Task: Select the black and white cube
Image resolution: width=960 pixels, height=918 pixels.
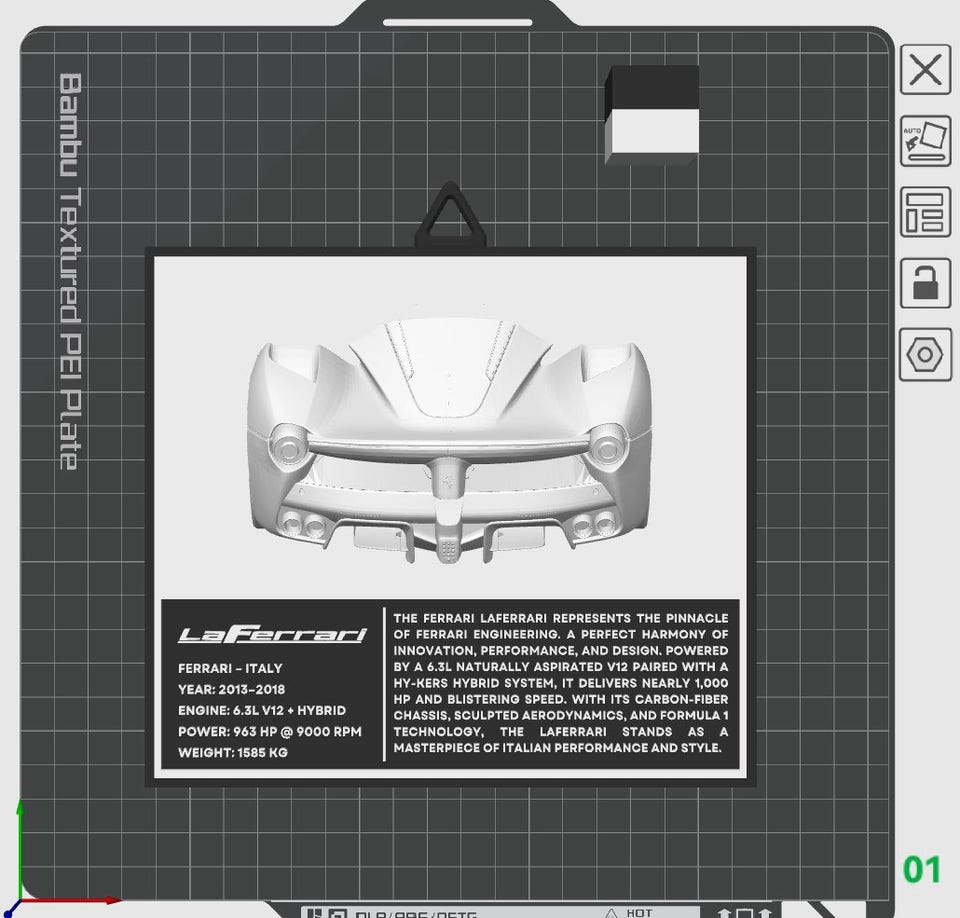Action: (651, 115)
